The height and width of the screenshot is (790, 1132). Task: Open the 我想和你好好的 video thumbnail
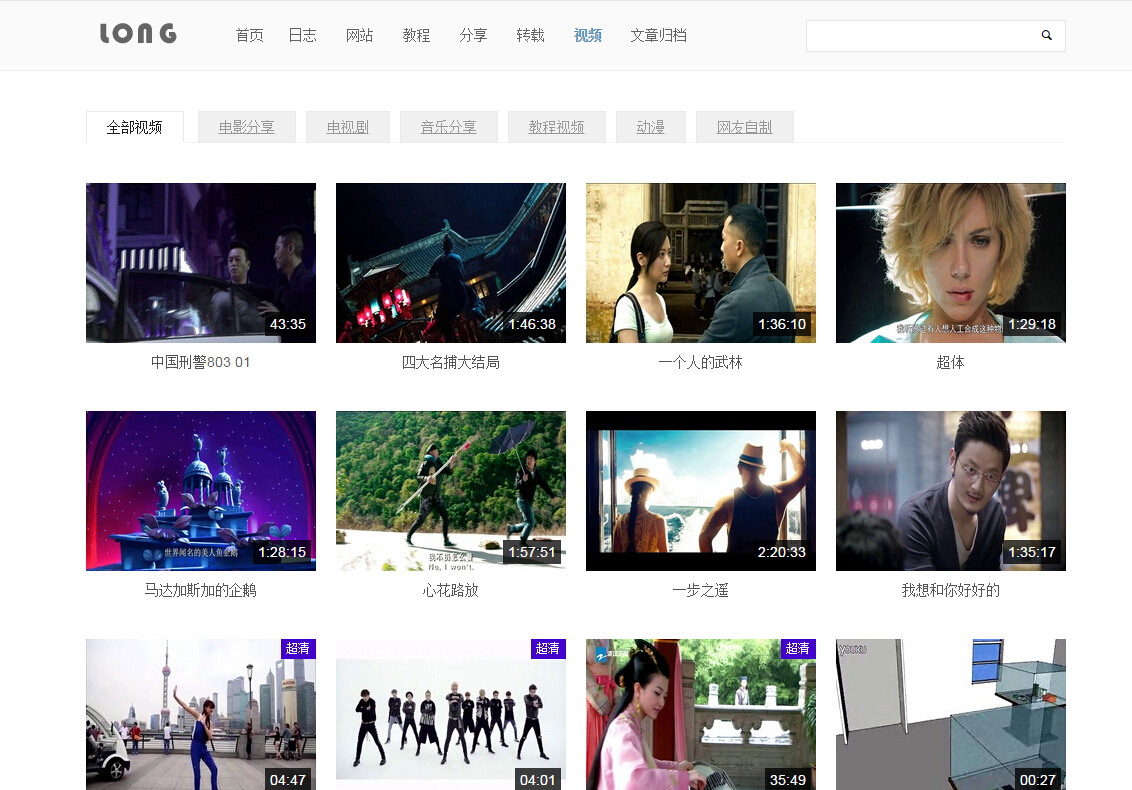click(x=951, y=491)
